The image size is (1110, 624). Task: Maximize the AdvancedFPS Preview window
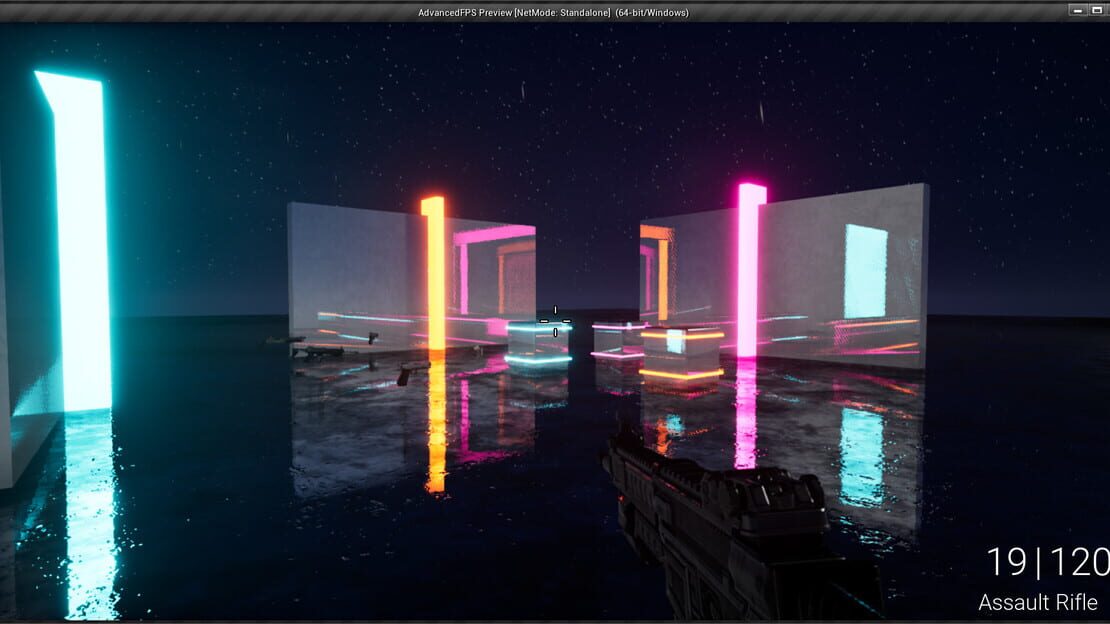(x=1097, y=10)
